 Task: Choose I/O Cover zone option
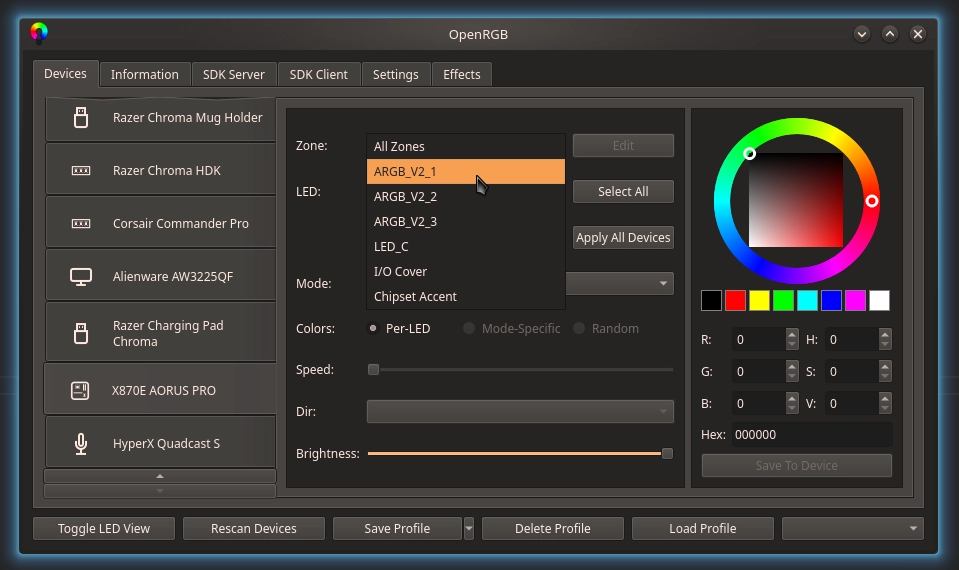pos(465,272)
